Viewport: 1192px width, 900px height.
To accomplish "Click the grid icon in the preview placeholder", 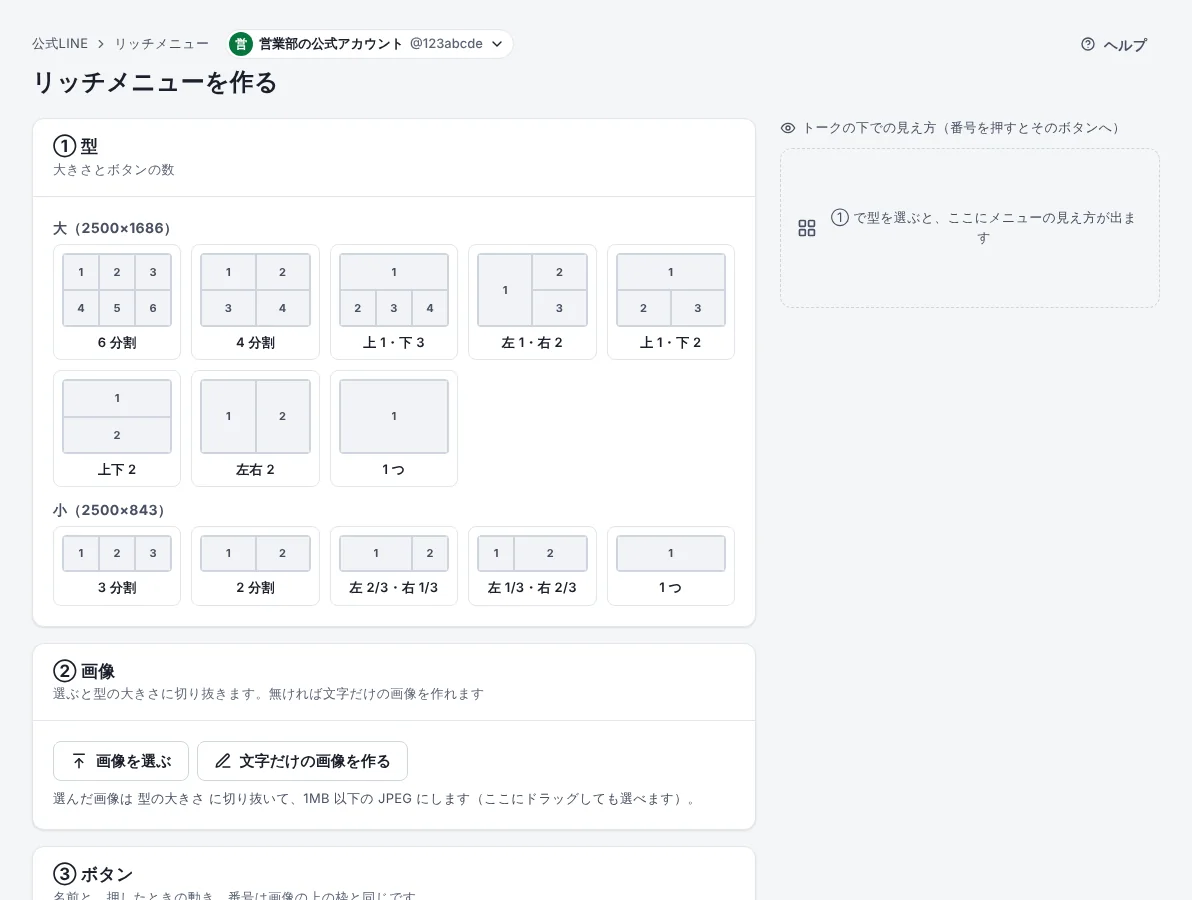I will pos(807,228).
